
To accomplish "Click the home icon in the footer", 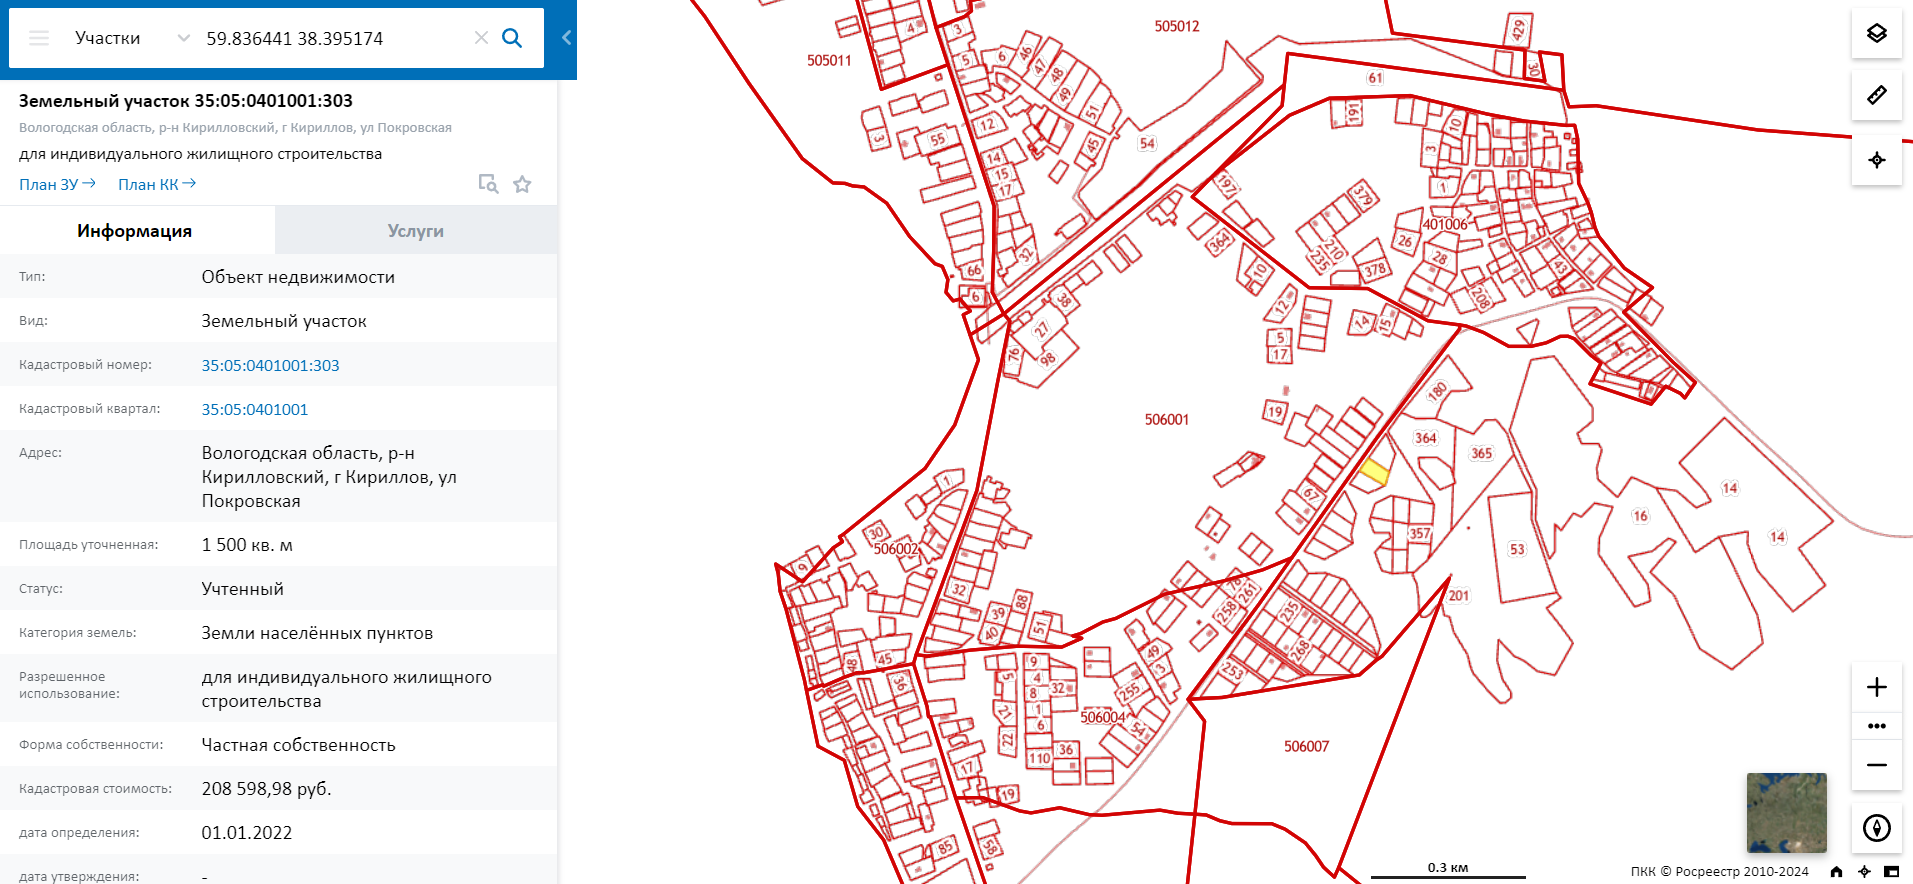I will tap(1836, 872).
